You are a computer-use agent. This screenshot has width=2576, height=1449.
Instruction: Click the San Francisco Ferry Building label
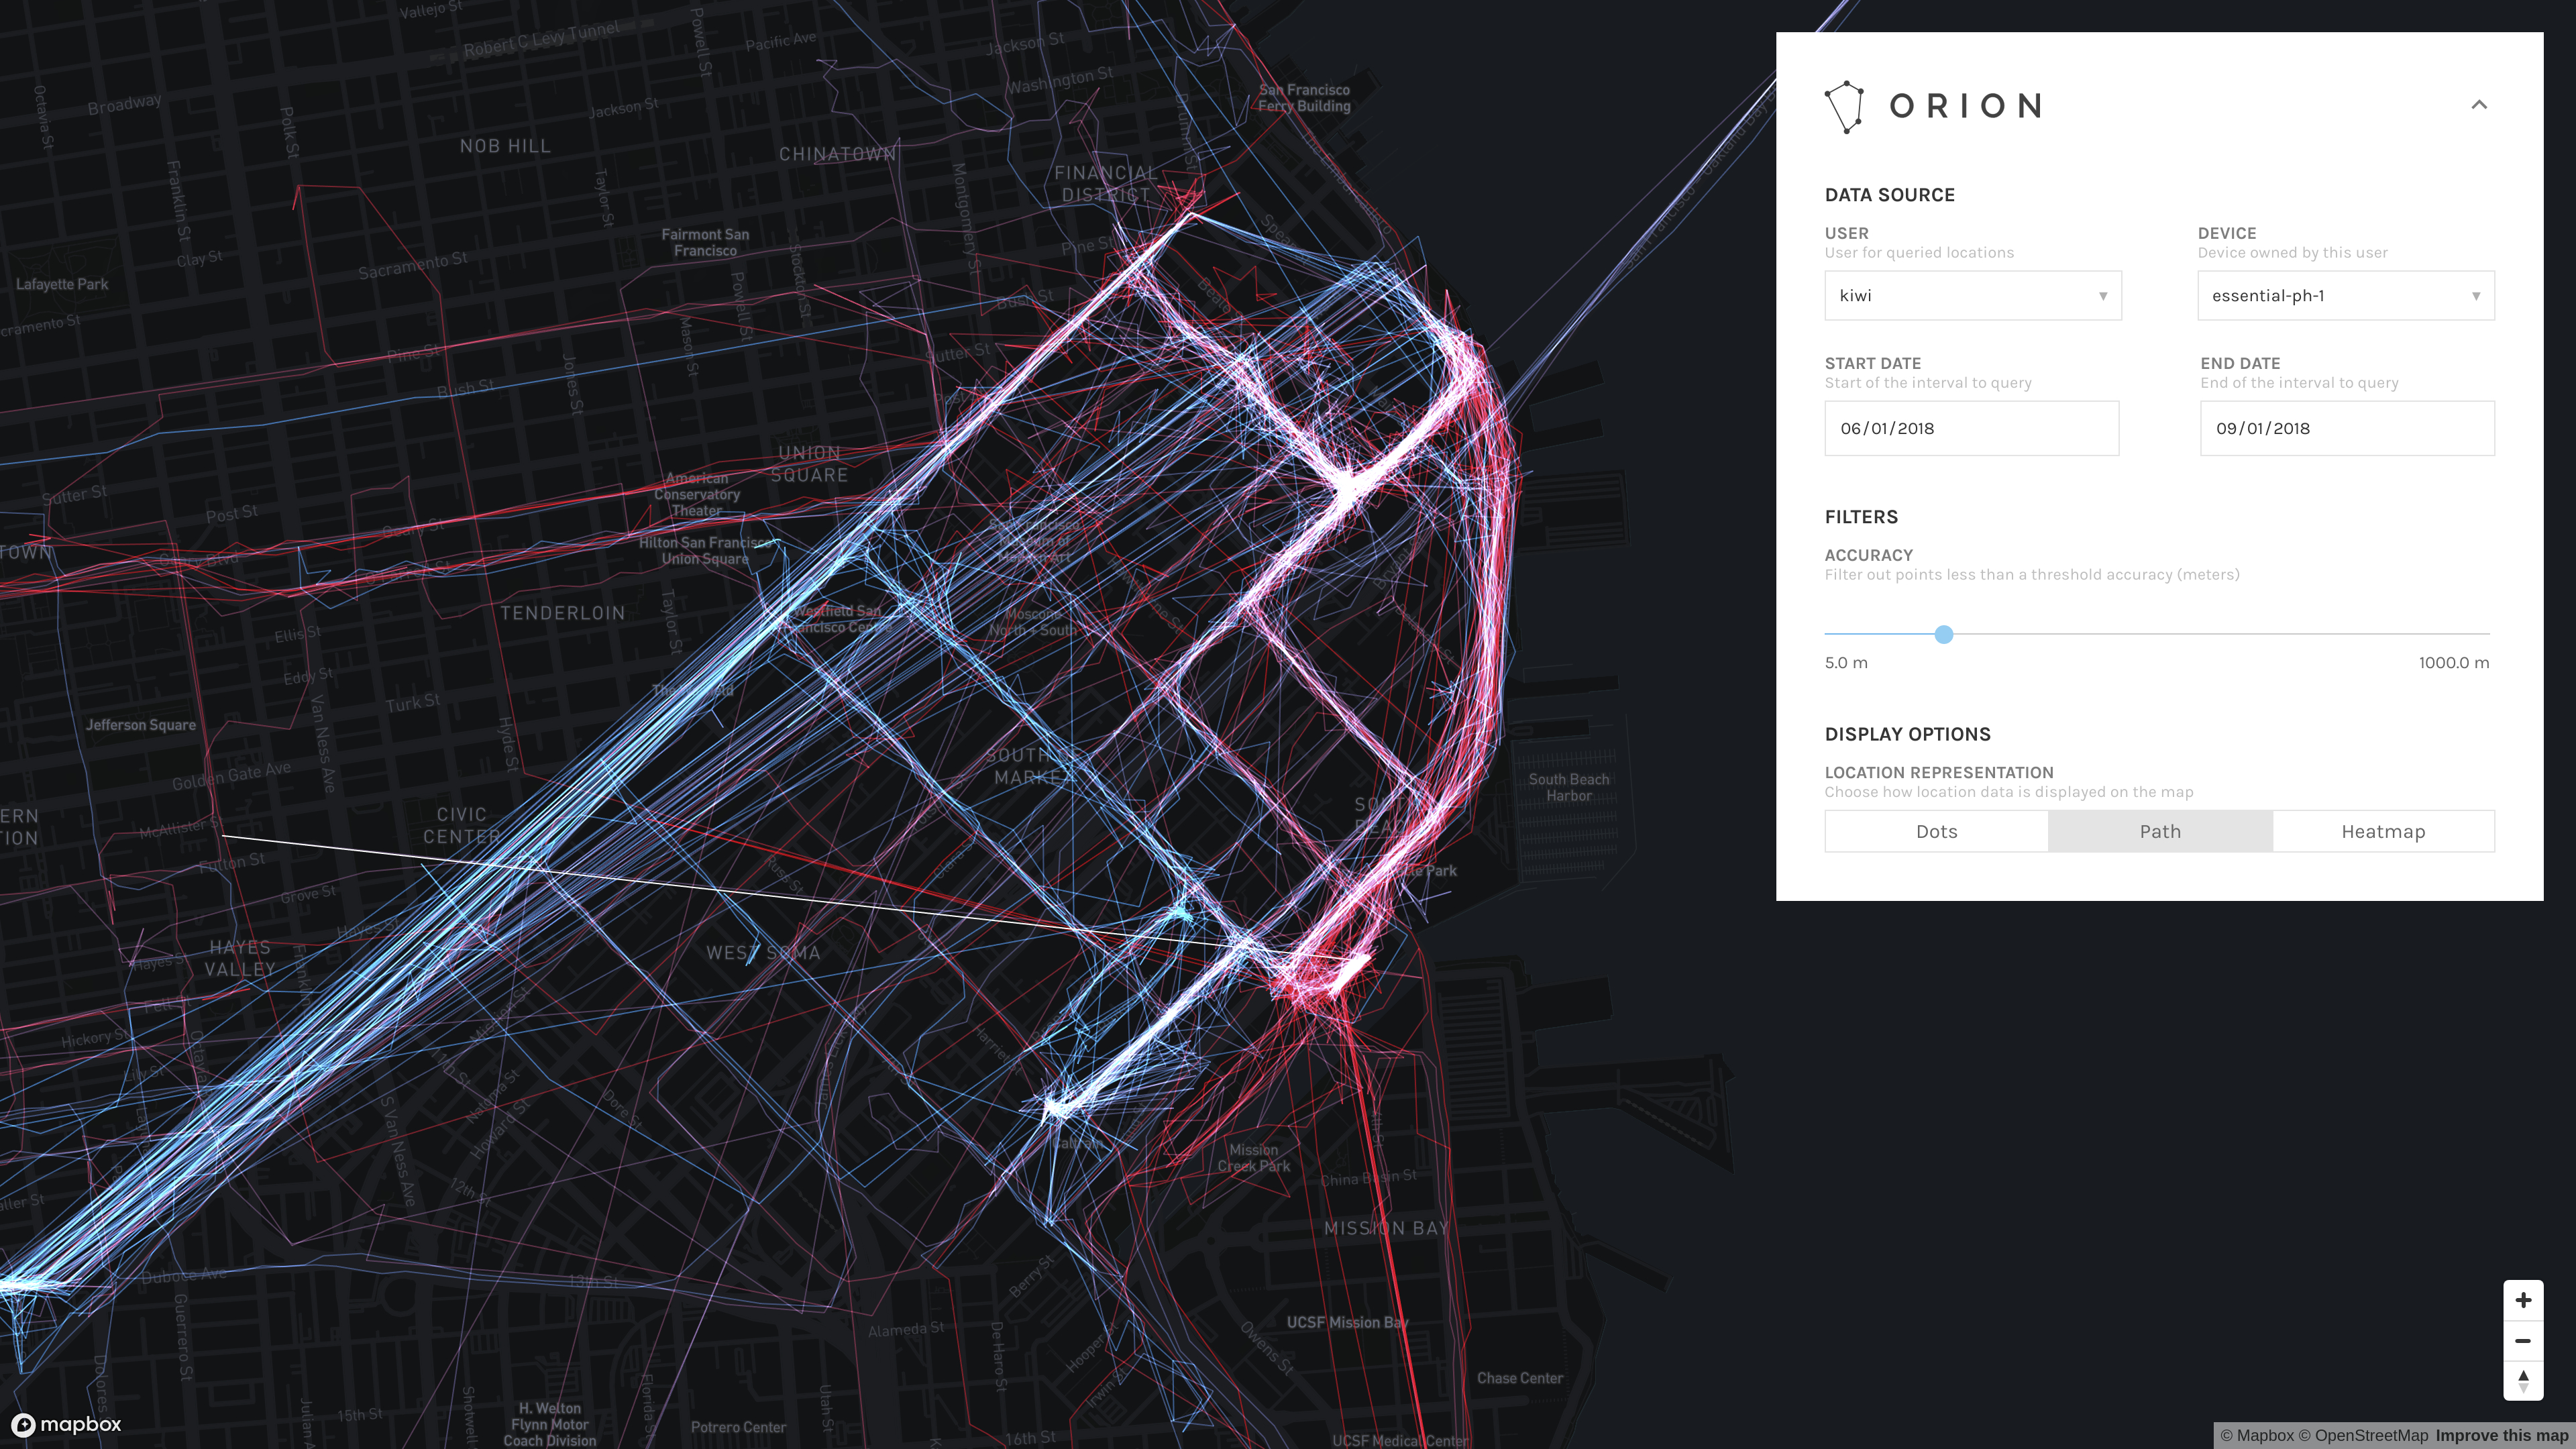tap(1304, 98)
